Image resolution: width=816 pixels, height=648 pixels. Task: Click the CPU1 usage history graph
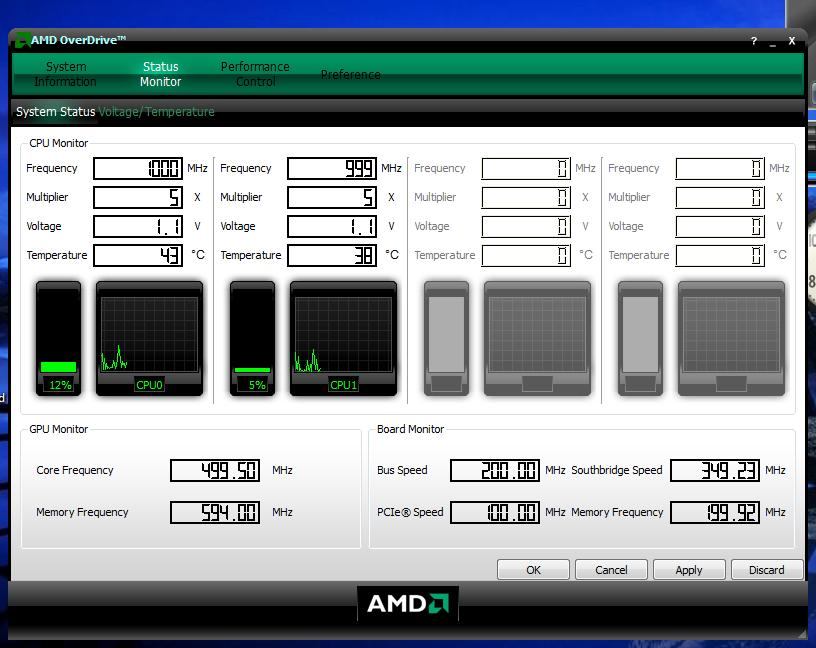coord(343,334)
